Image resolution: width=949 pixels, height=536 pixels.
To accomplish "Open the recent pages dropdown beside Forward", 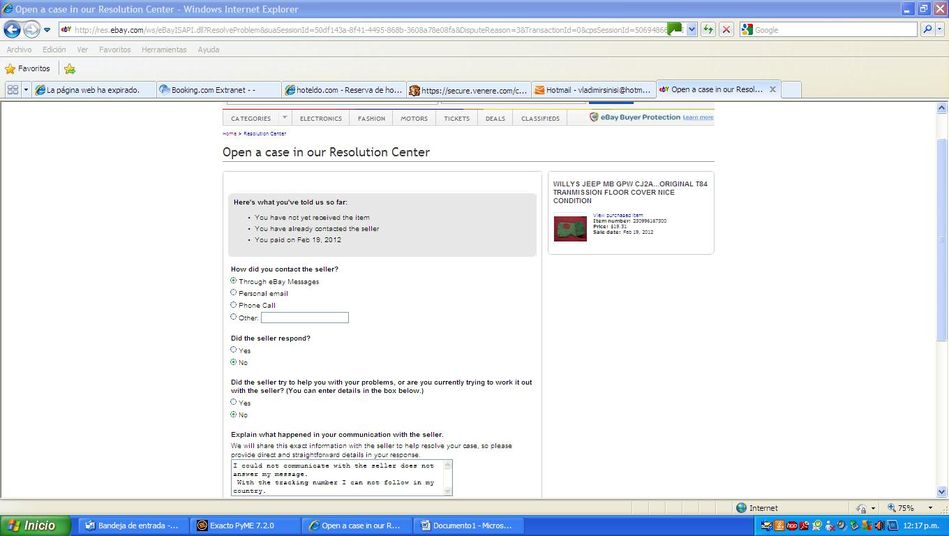I will 47,30.
